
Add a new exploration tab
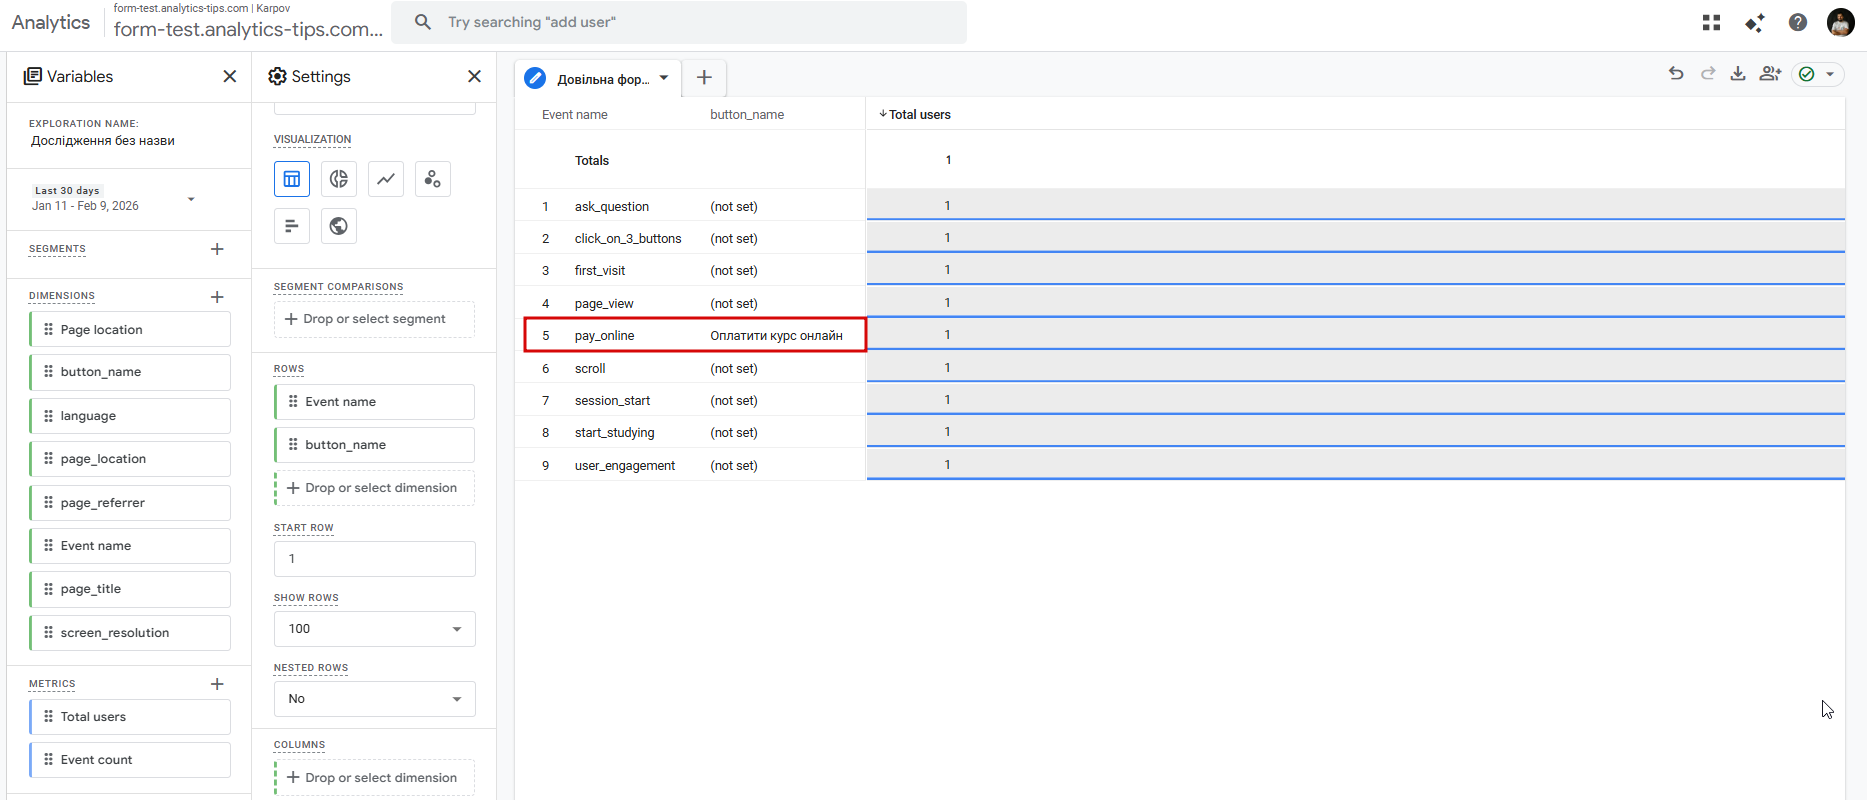pos(704,77)
